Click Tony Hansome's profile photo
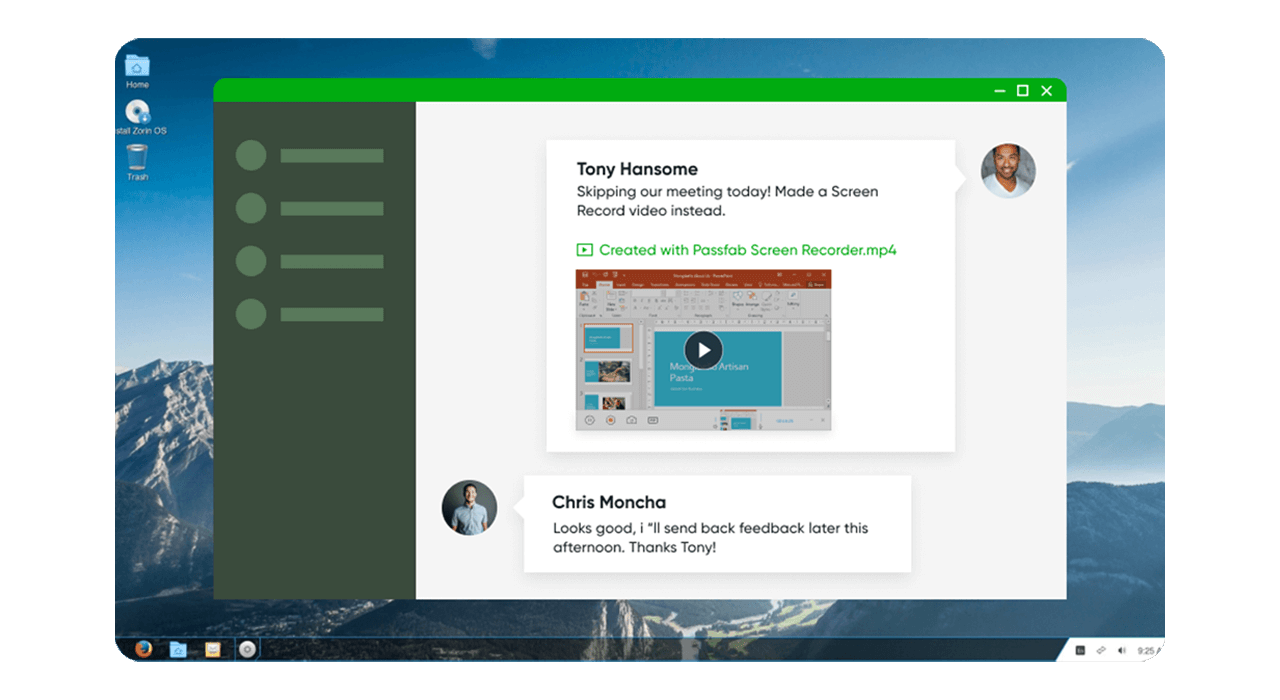The height and width of the screenshot is (700, 1280). pyautogui.click(x=1007, y=171)
